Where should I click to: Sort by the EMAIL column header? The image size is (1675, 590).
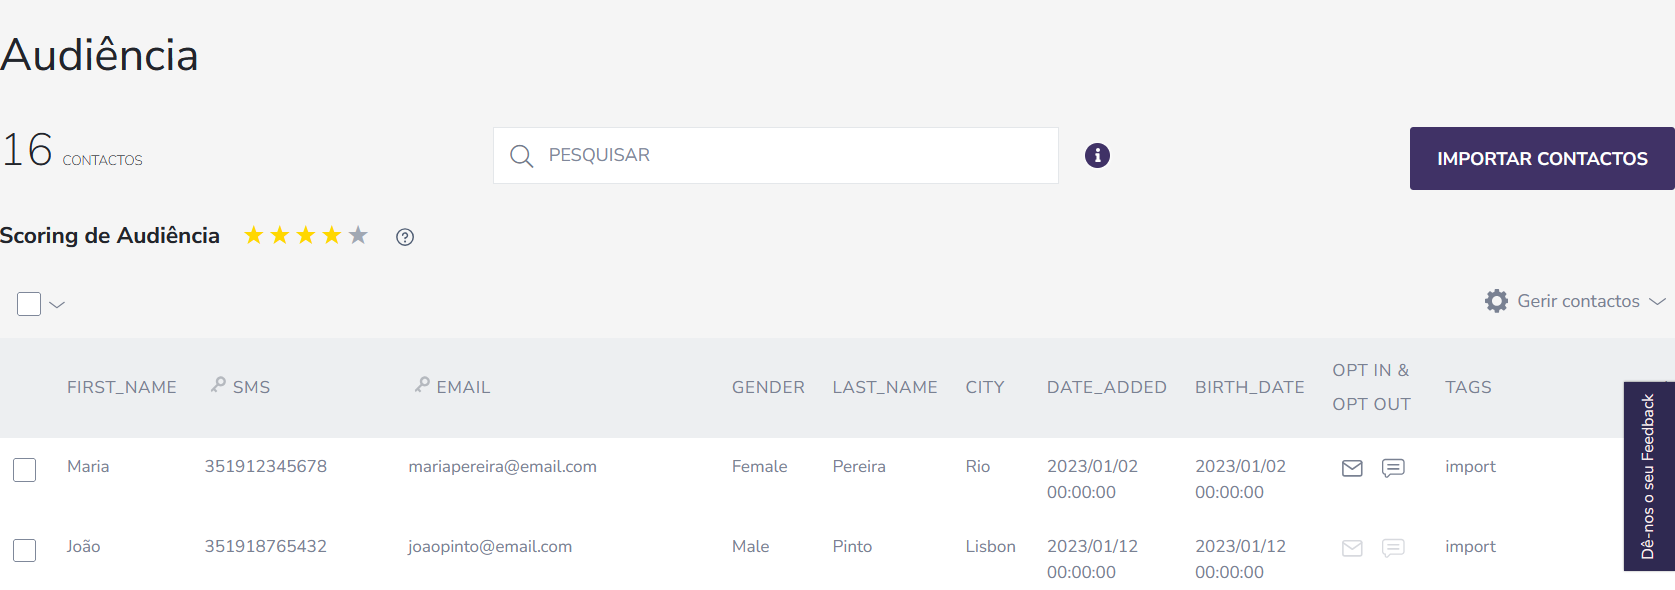pos(463,387)
